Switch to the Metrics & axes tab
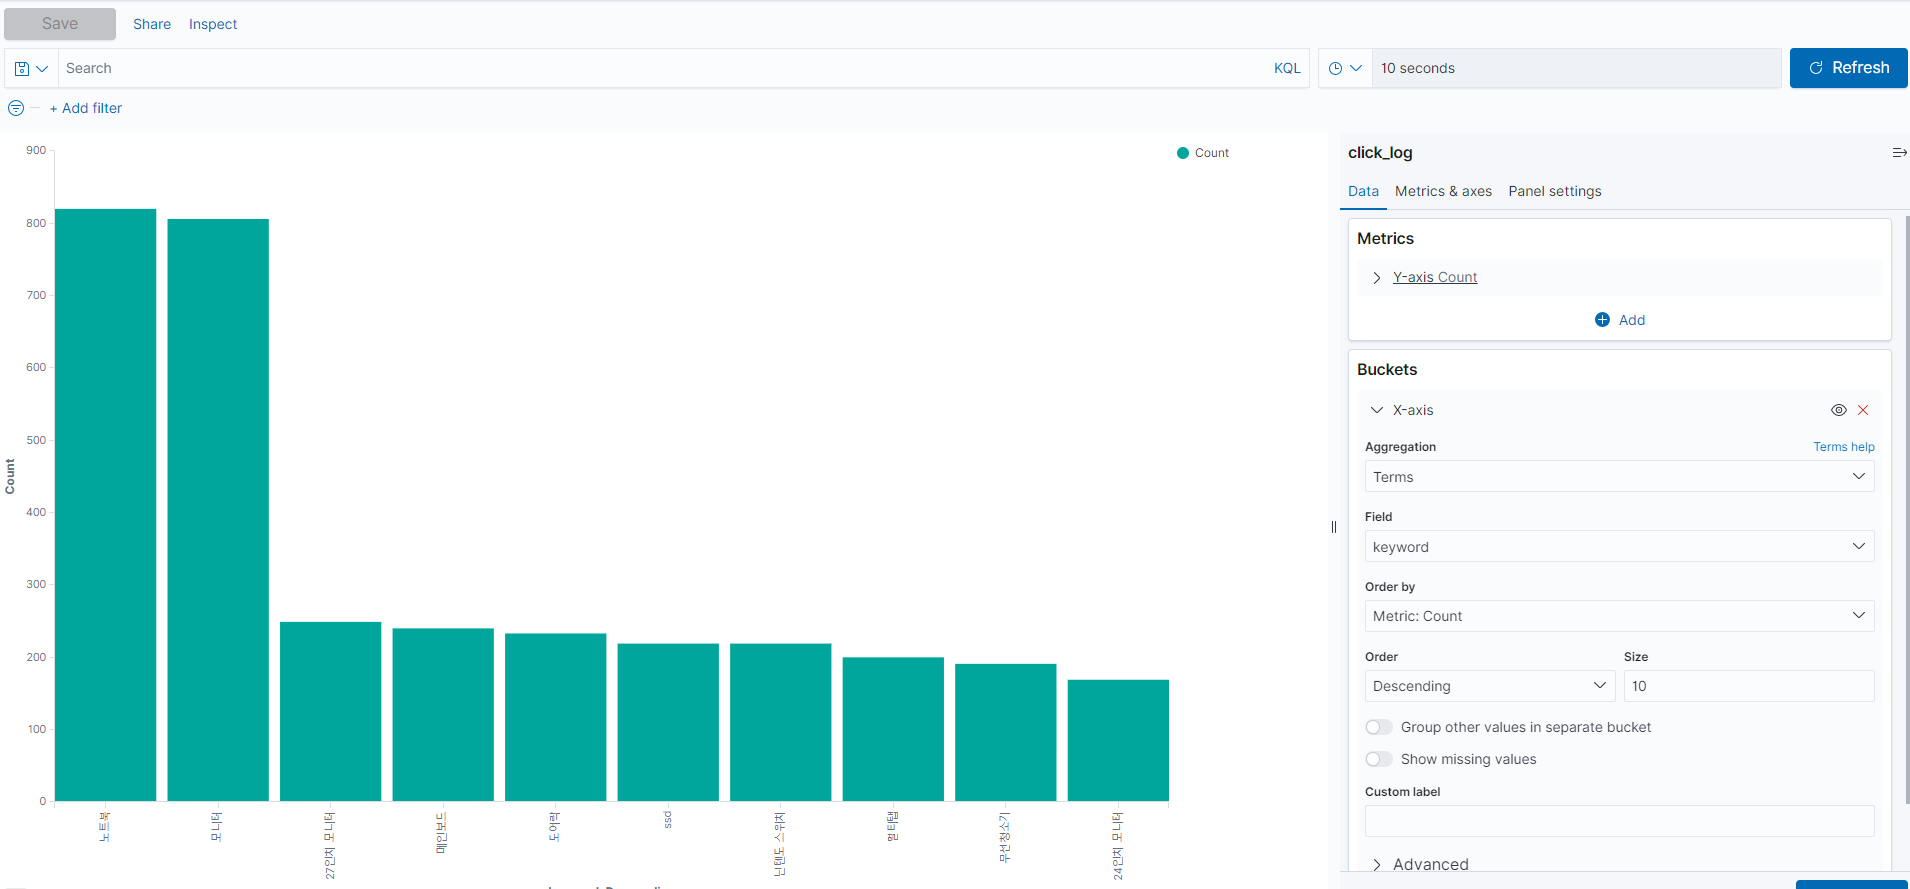Screen dimensions: 1910x889 coord(1443,191)
